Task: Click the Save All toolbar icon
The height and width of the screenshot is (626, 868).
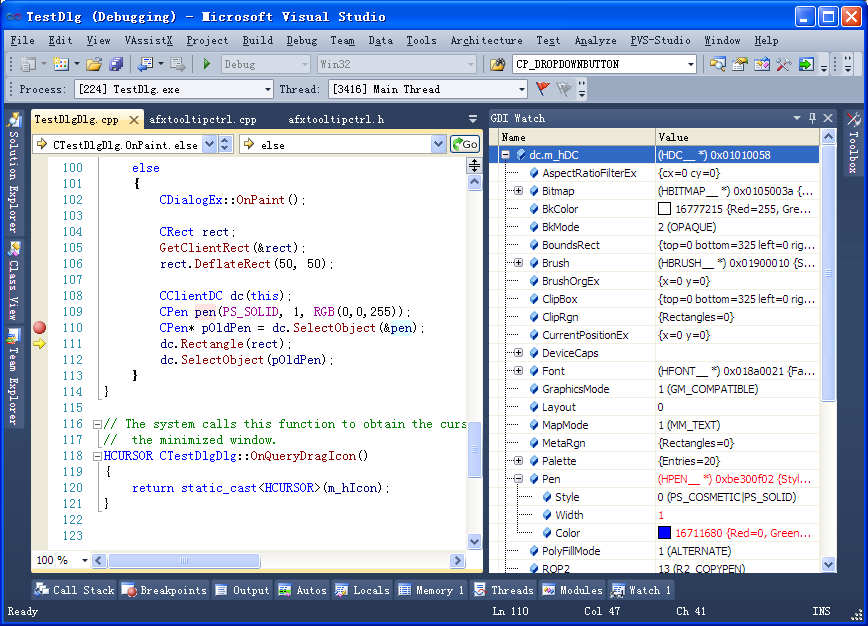Action: pos(116,64)
